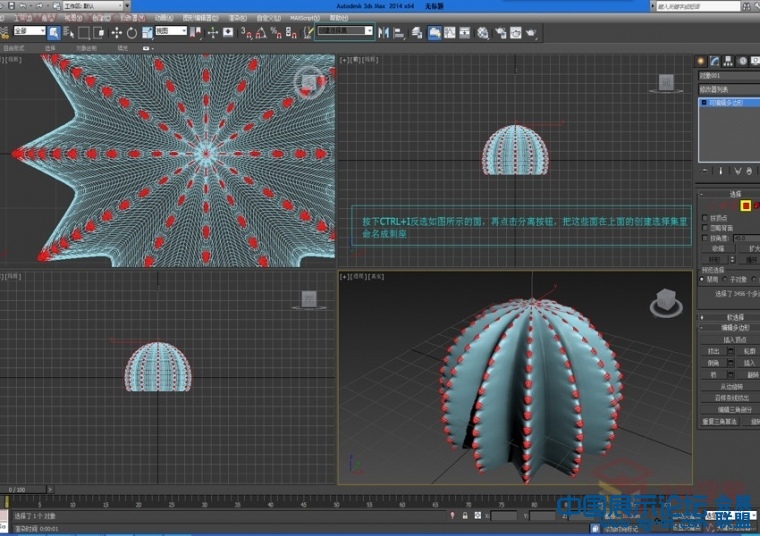Select the 子对象 preview selection radio
The image size is (760, 536).
(725, 279)
